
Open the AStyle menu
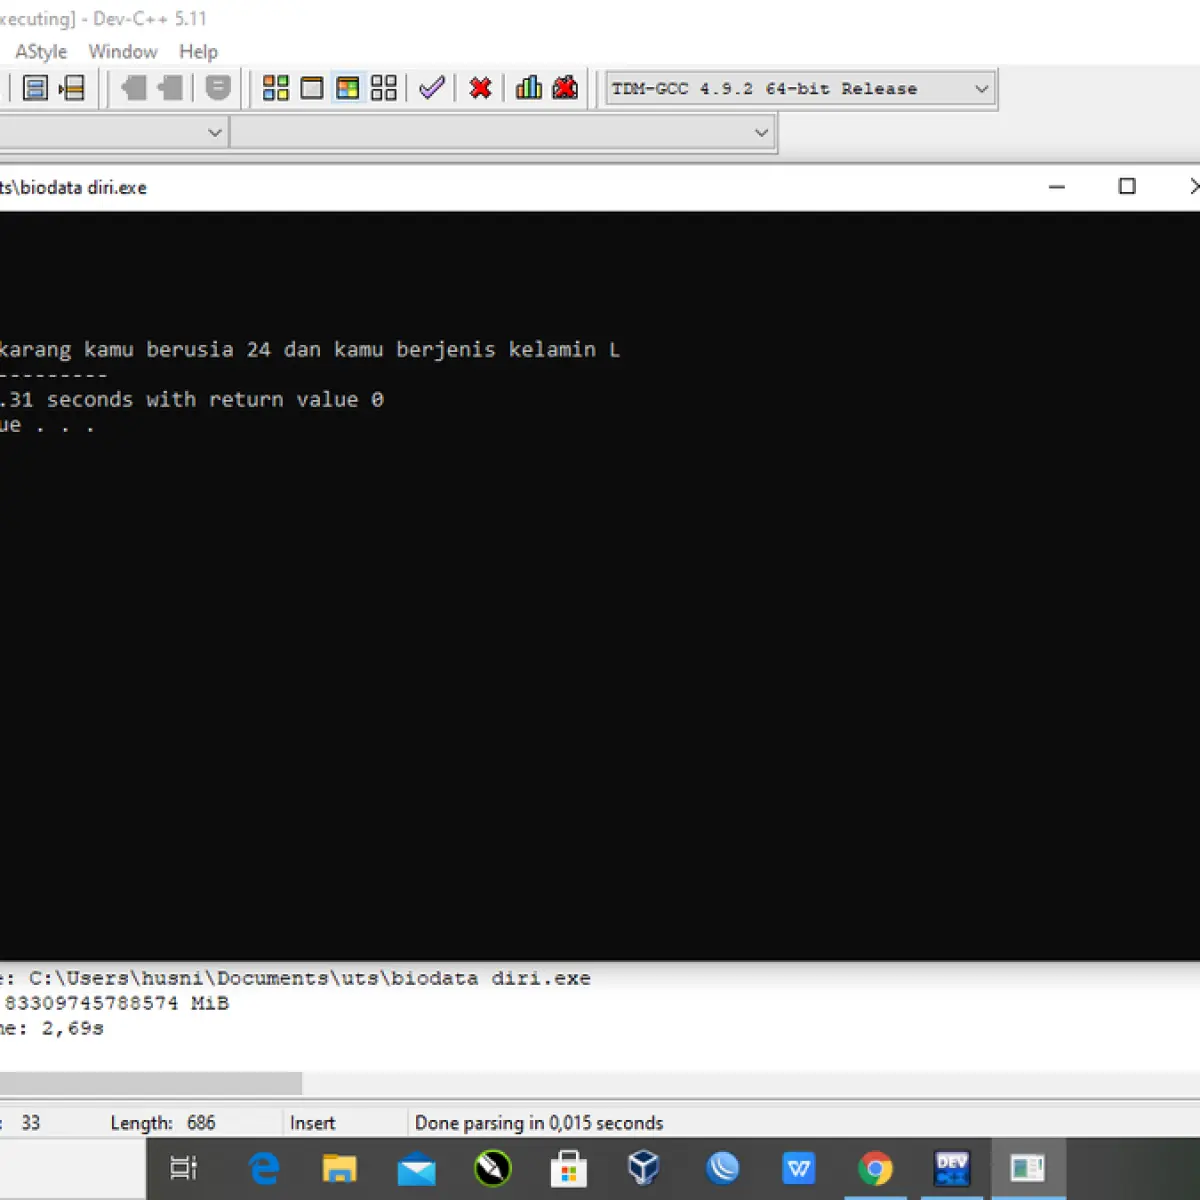click(41, 51)
